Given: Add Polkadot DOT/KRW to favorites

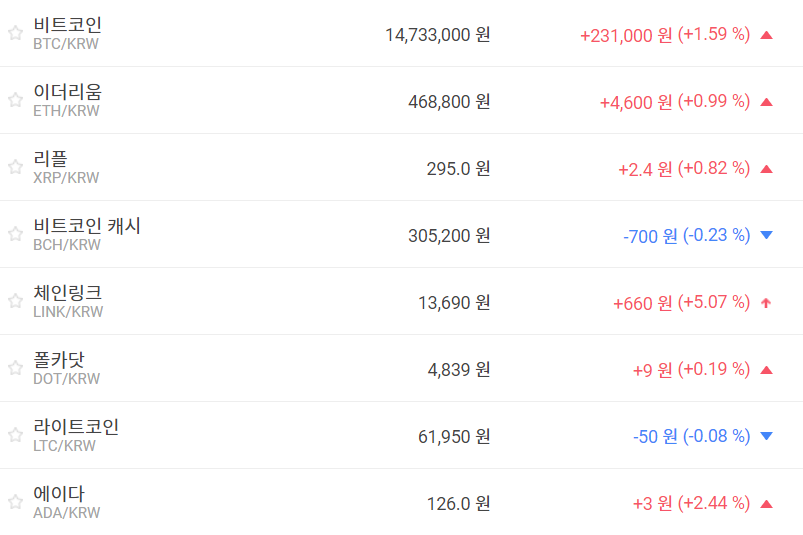Looking at the screenshot, I should (x=15, y=368).
